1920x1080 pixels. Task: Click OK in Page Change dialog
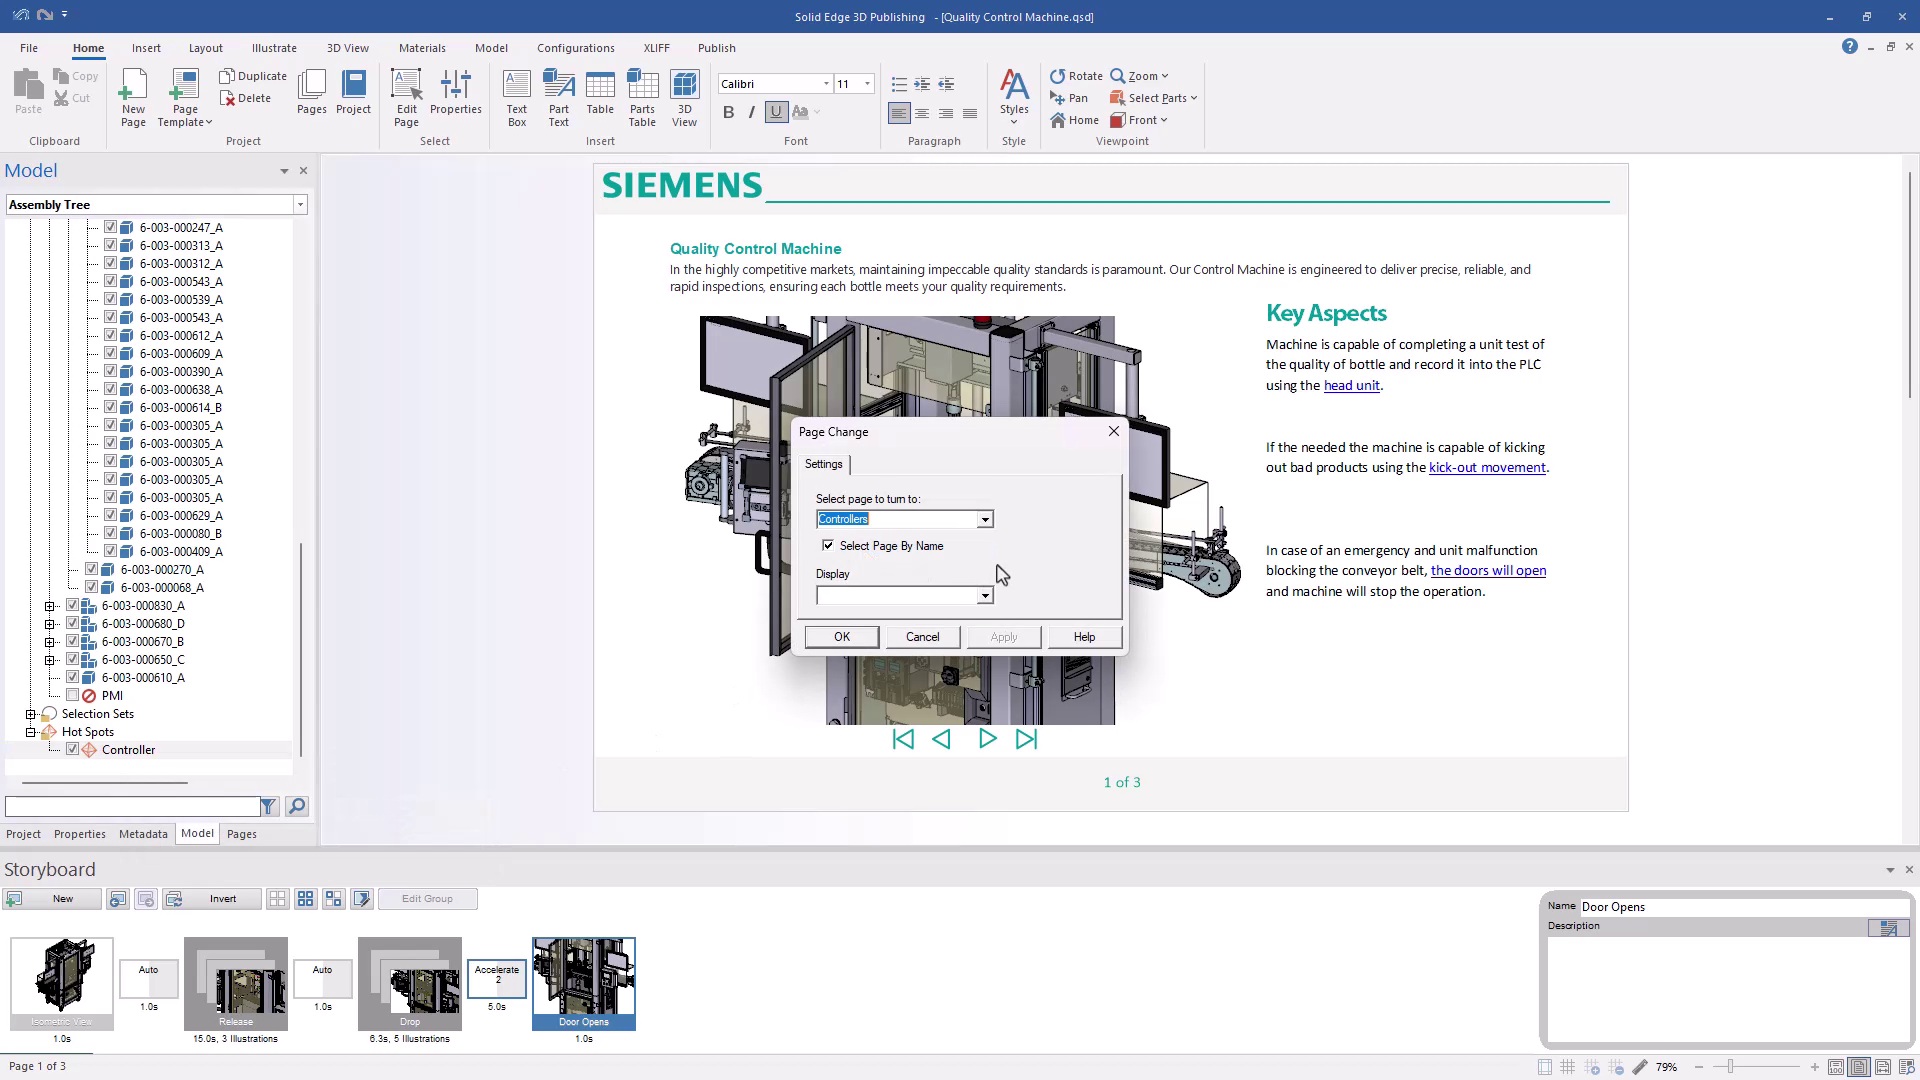842,637
